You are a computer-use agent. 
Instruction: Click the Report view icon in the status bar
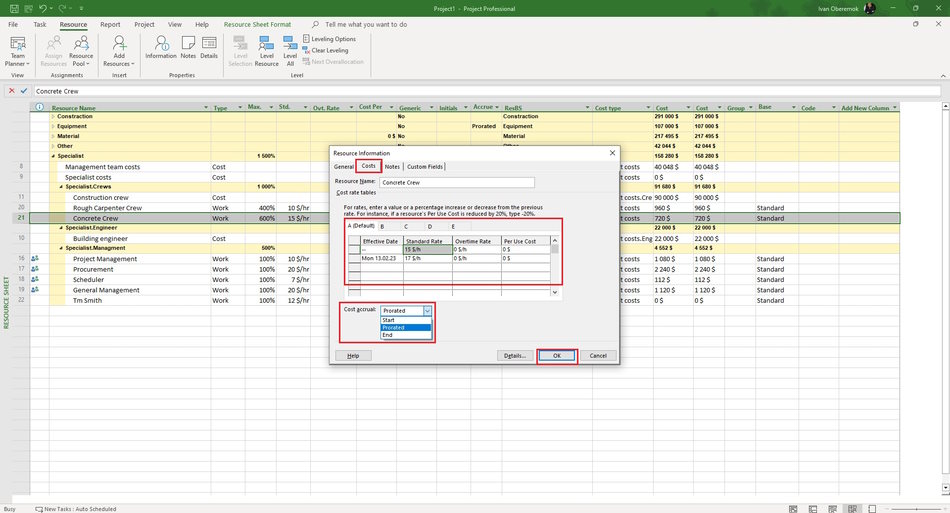(x=872, y=509)
